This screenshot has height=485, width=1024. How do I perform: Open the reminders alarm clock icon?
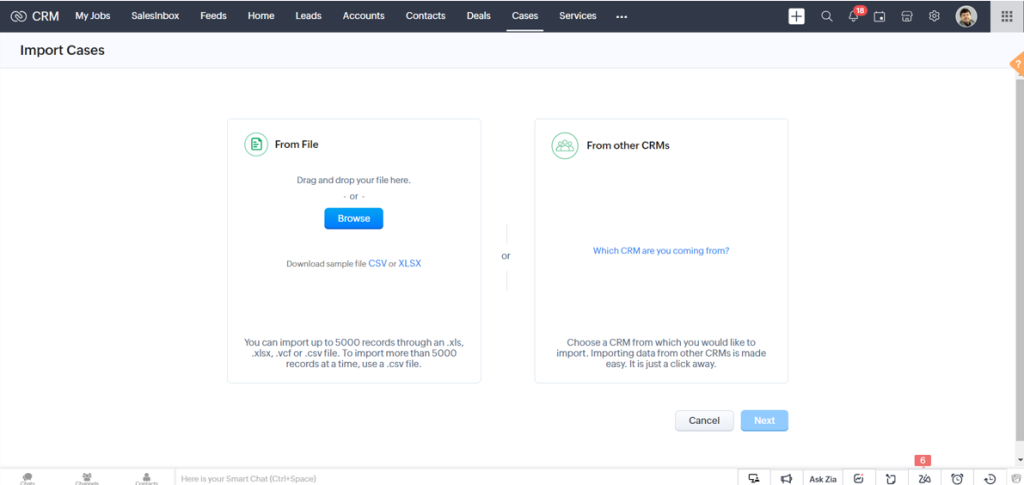coord(957,478)
